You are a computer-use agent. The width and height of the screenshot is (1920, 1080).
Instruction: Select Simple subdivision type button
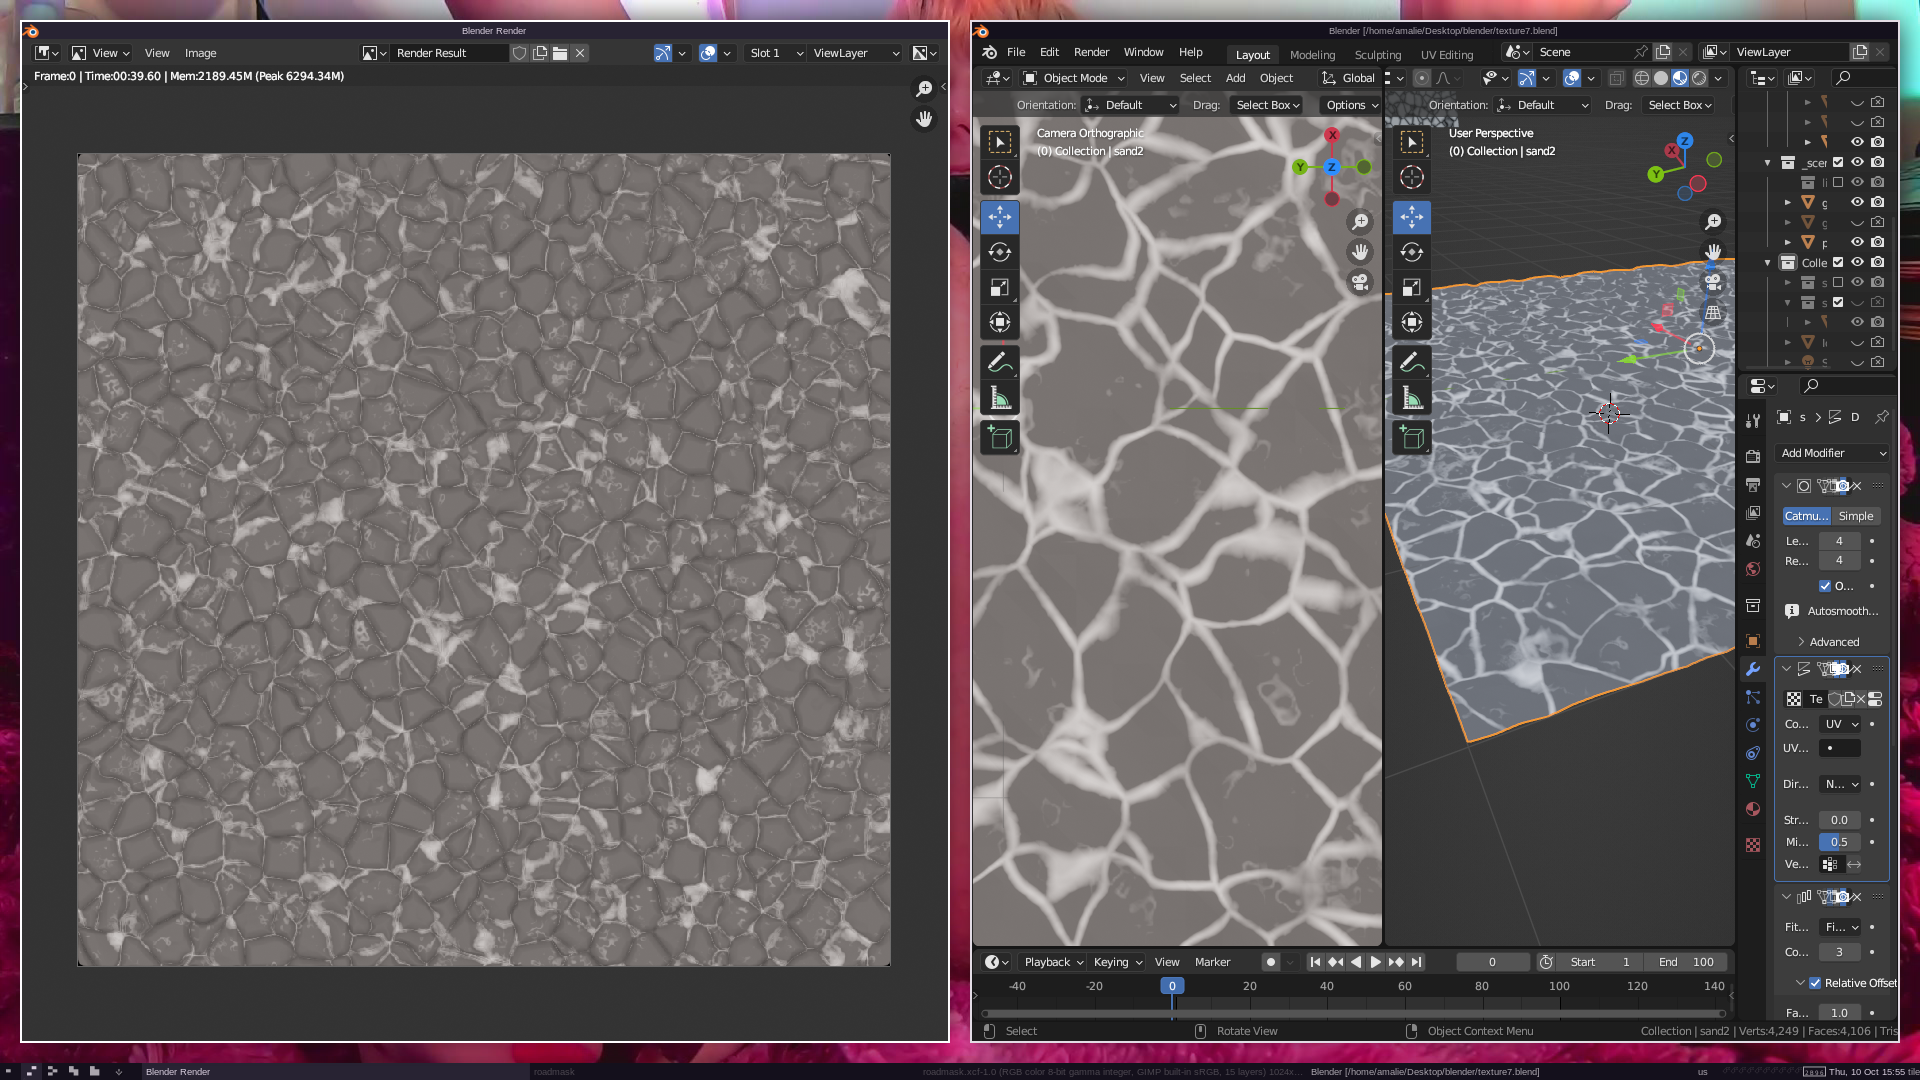1855,516
